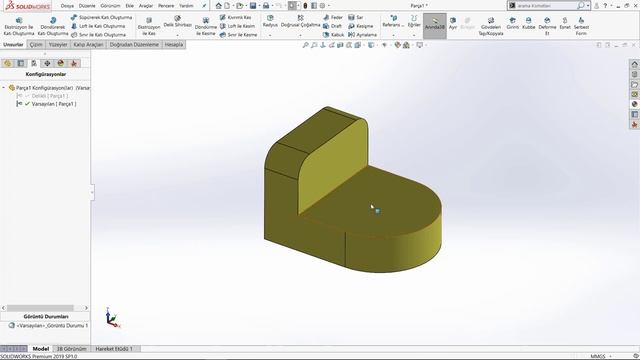
Task: Click the Ekstrüzyon ile Katı Oluşturma tool
Action: coord(19,27)
